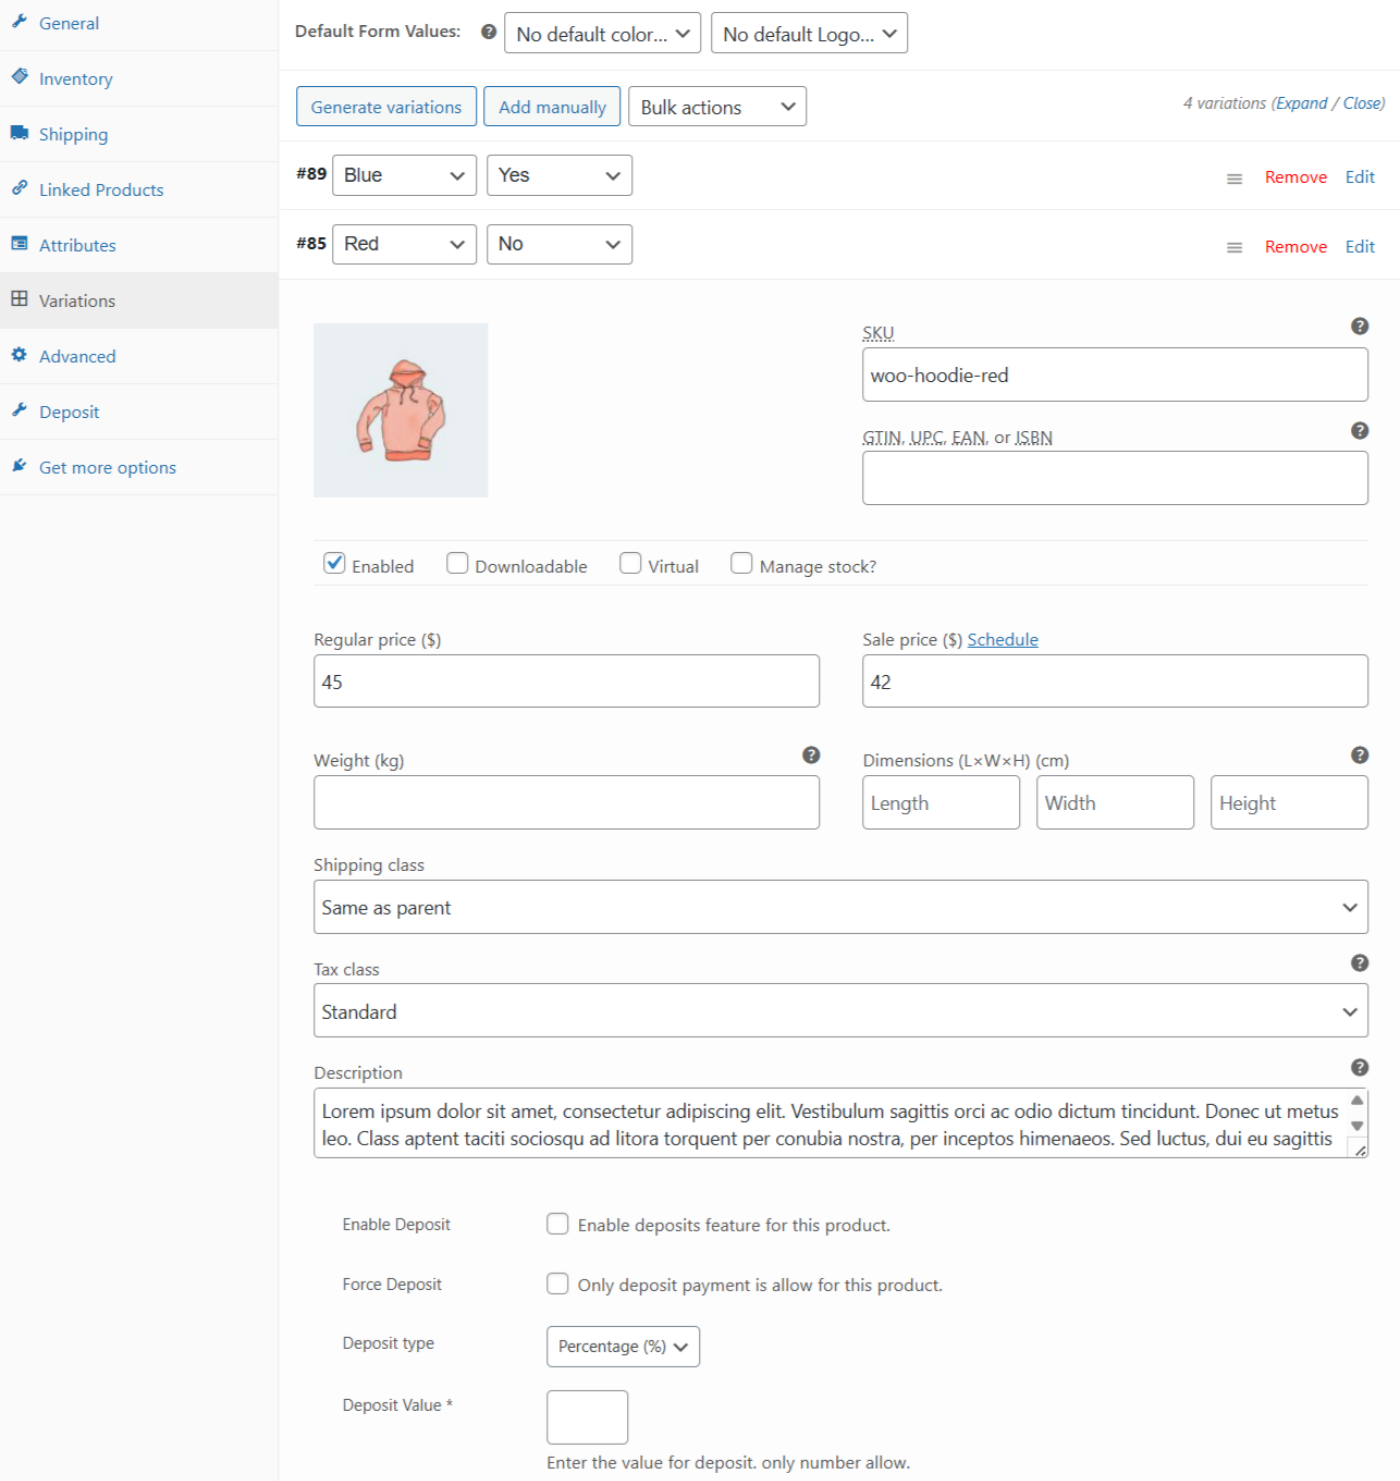Open the Schedule link for sale price
The height and width of the screenshot is (1481, 1400).
coord(1002,639)
